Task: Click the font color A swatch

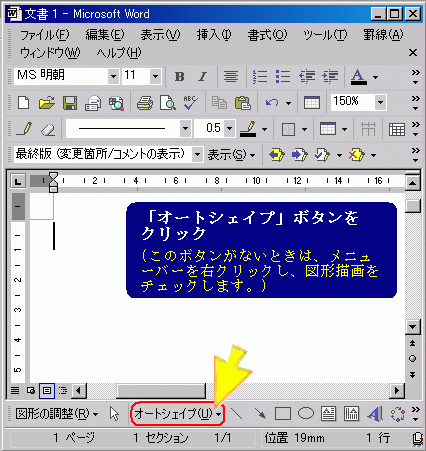Action: click(359, 77)
